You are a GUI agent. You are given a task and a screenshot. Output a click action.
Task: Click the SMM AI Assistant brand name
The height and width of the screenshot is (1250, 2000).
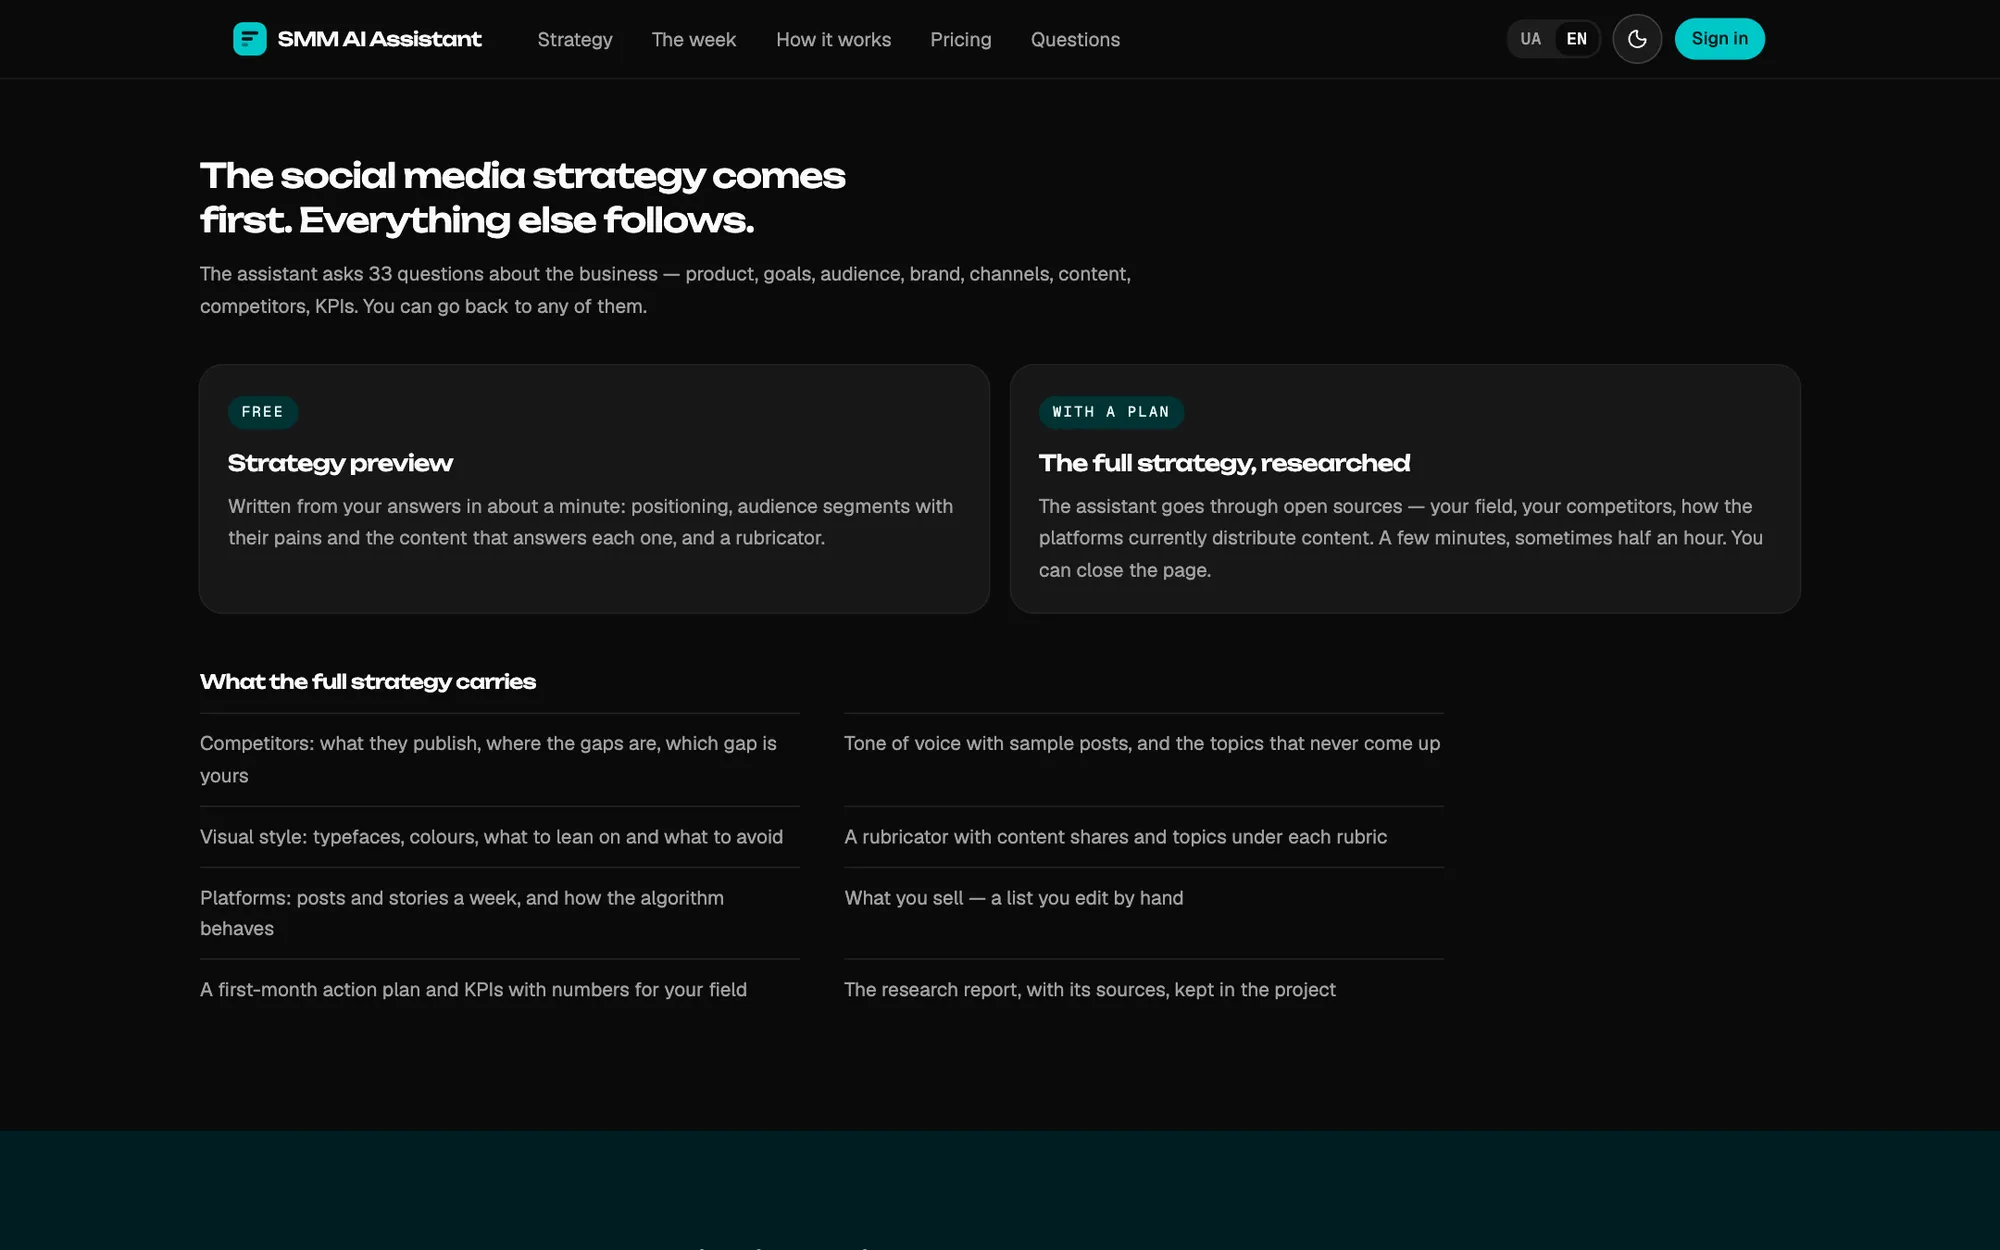[x=380, y=39]
